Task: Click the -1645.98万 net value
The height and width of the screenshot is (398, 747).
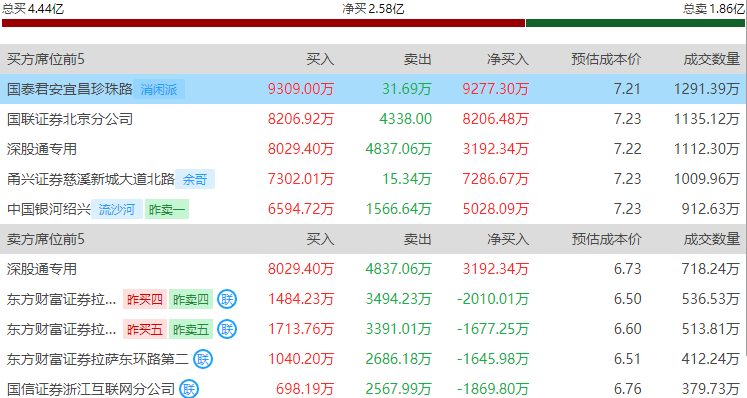Action: [493, 359]
